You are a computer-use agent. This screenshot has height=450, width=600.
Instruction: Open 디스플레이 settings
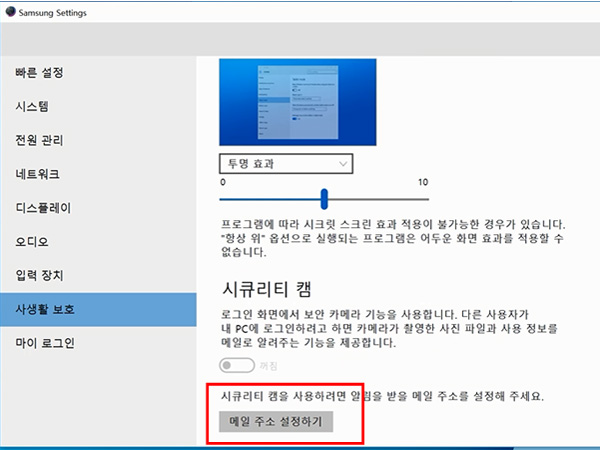point(98,208)
